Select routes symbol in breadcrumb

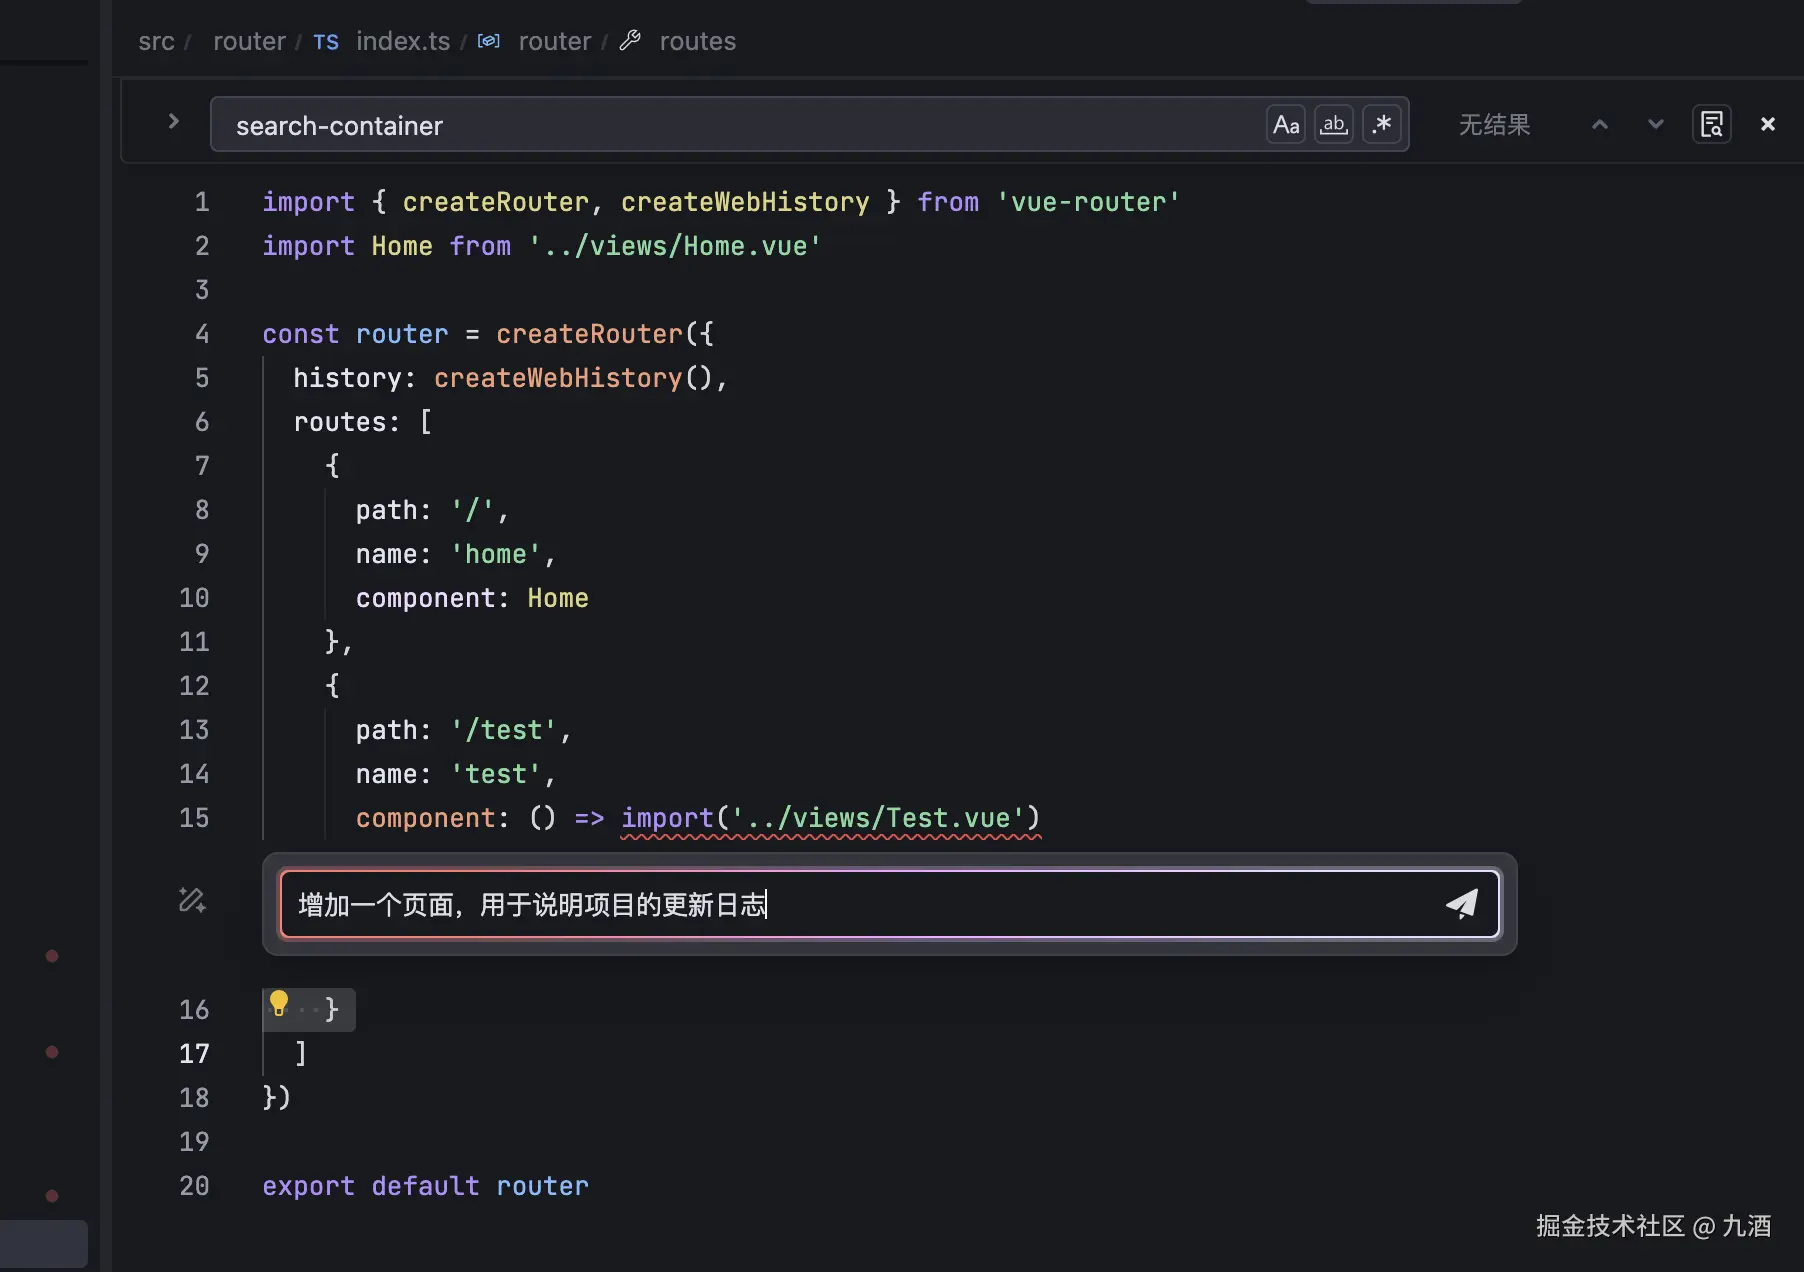pos(697,41)
